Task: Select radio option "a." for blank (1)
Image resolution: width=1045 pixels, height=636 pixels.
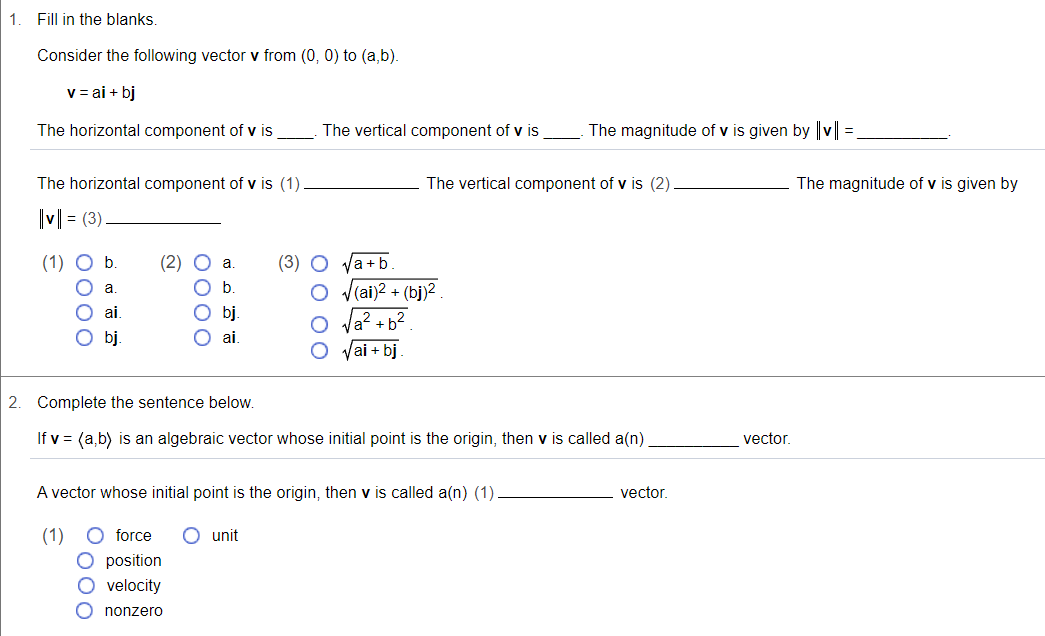Action: click(x=83, y=288)
